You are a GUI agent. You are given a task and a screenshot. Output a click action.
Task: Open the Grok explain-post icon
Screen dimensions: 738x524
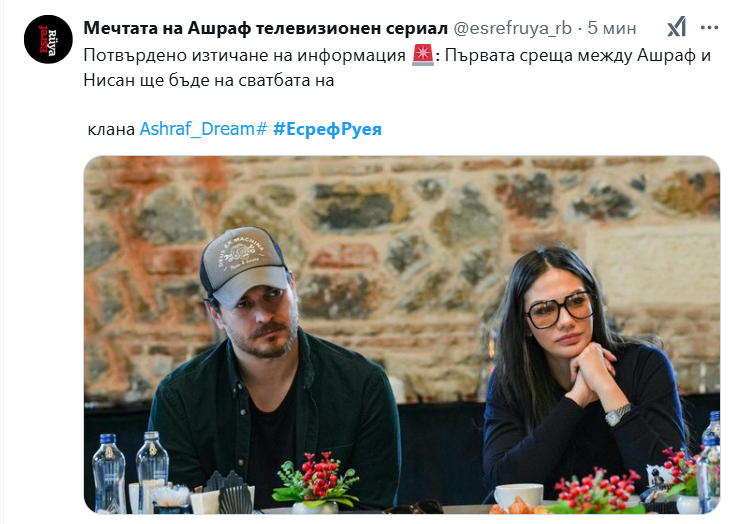tap(676, 27)
